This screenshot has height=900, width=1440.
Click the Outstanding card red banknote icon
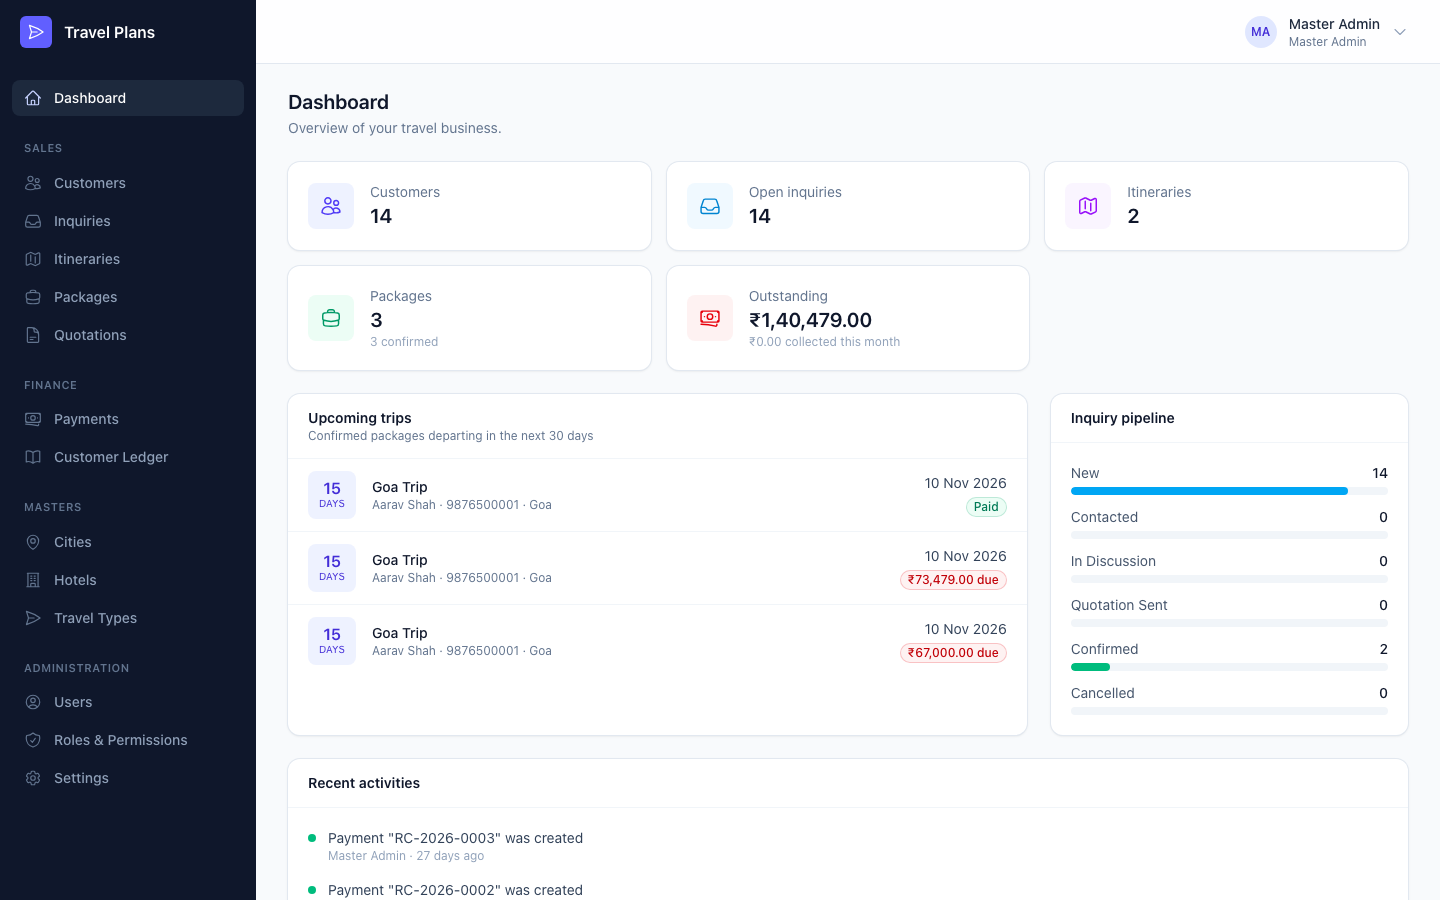point(710,318)
